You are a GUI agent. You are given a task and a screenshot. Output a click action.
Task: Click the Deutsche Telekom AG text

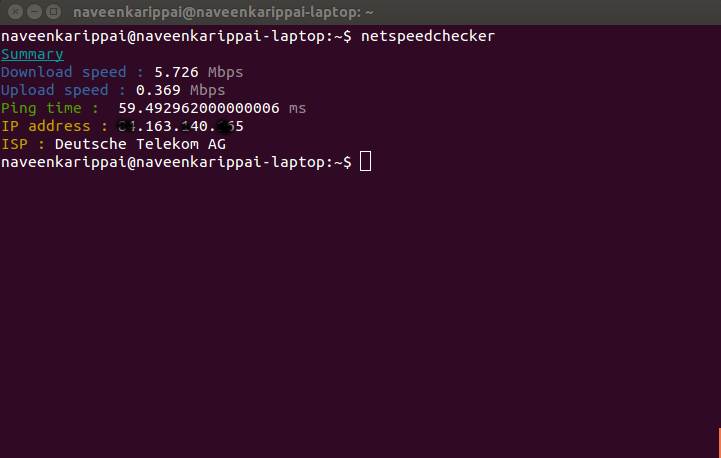140,144
